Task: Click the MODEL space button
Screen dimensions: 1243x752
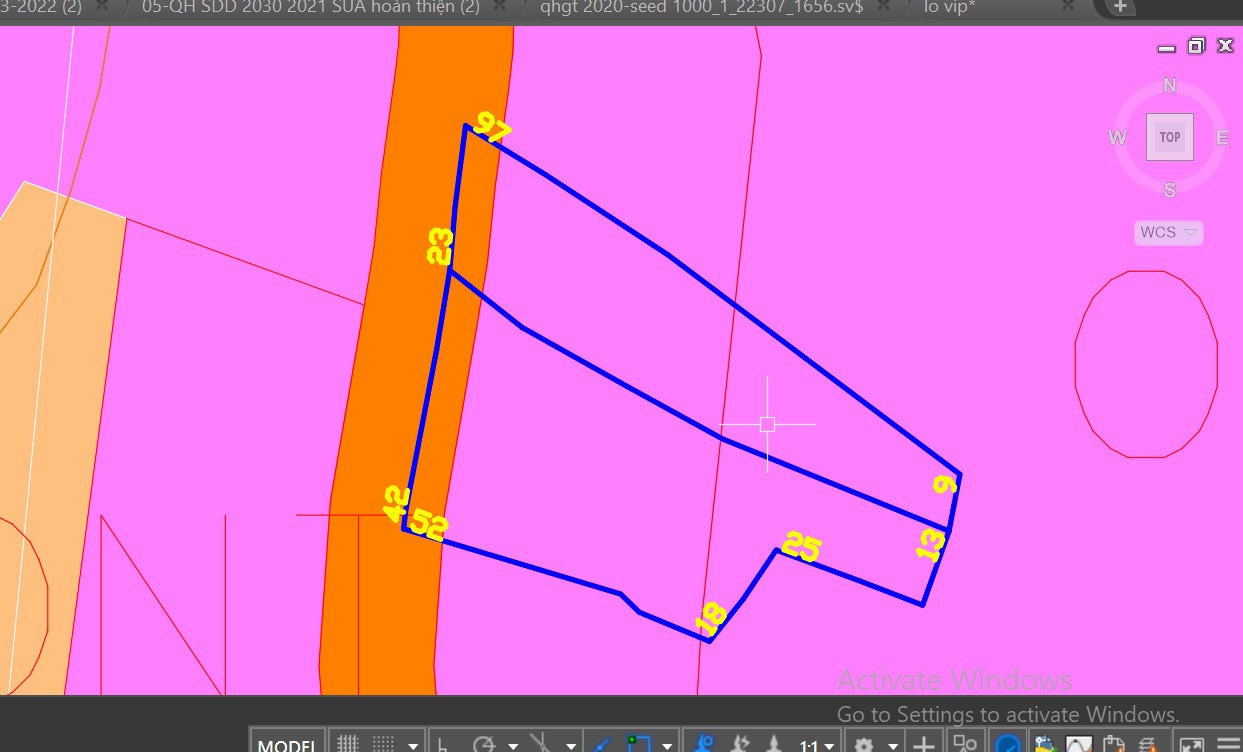Action: (x=287, y=745)
